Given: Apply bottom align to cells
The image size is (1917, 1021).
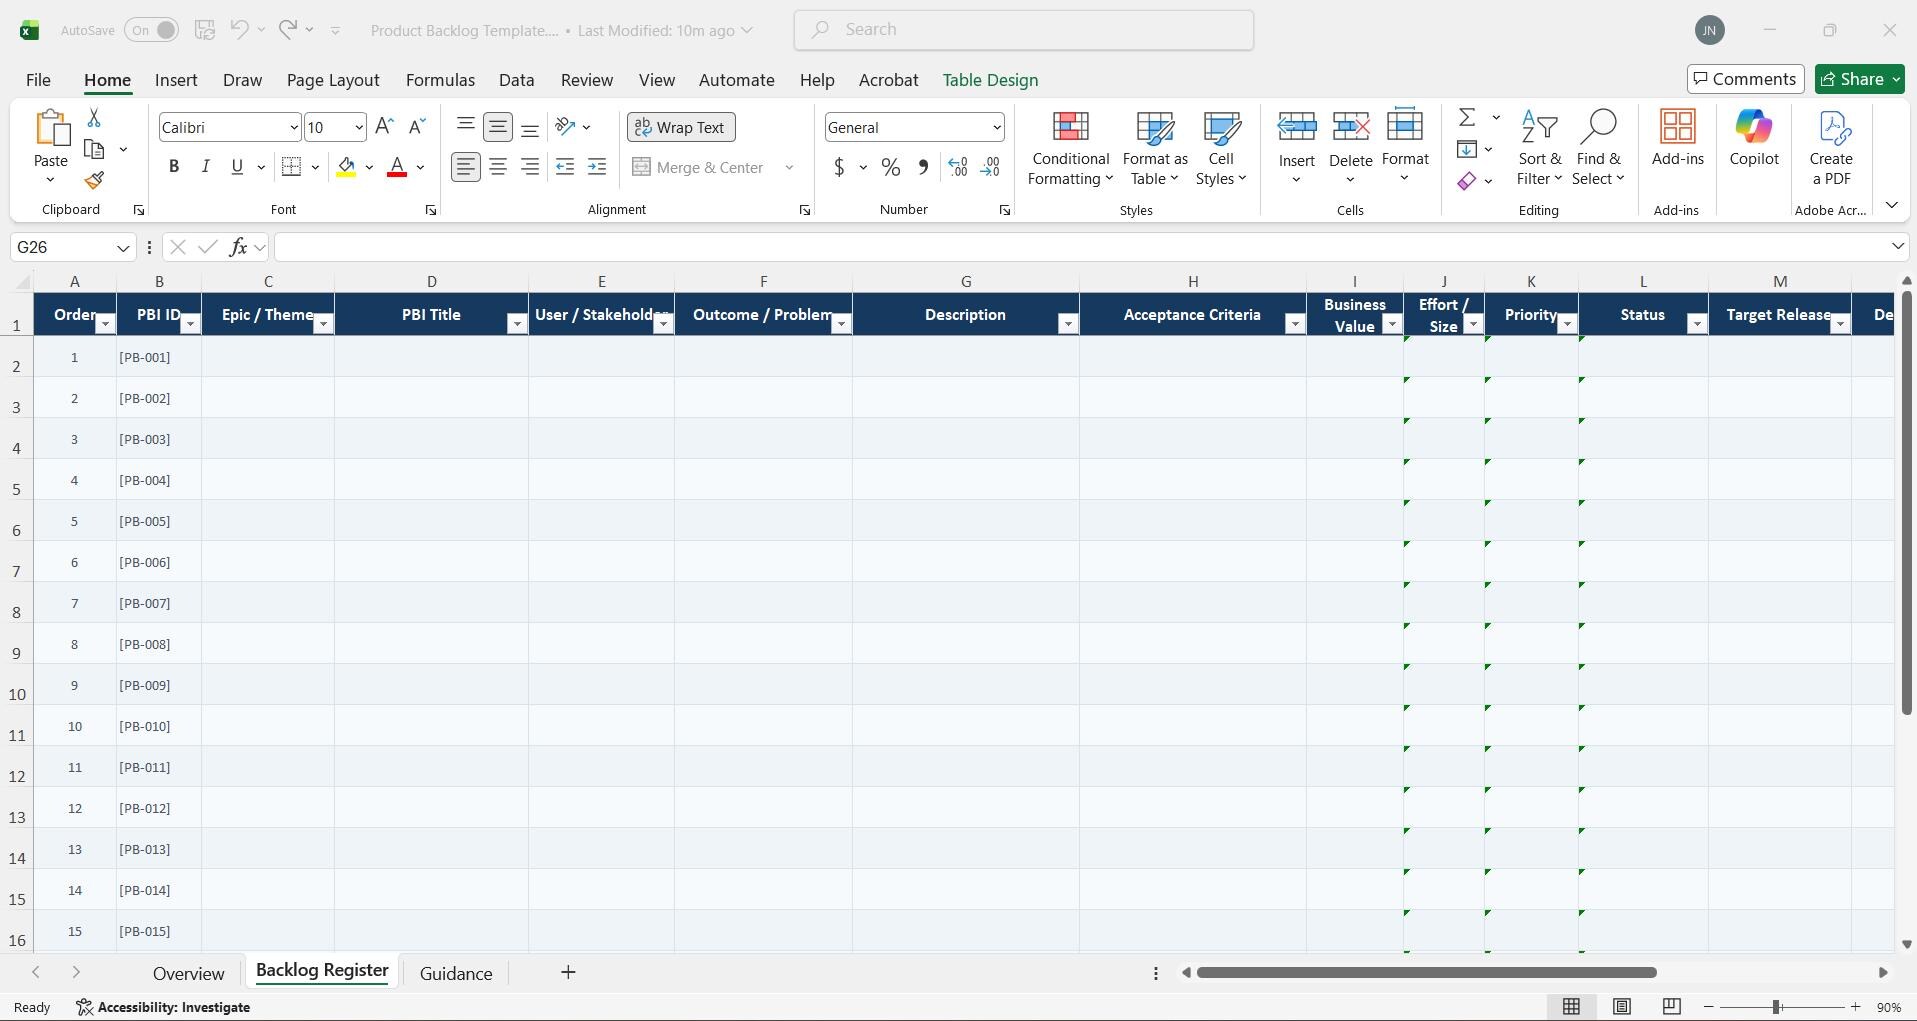Looking at the screenshot, I should [530, 126].
